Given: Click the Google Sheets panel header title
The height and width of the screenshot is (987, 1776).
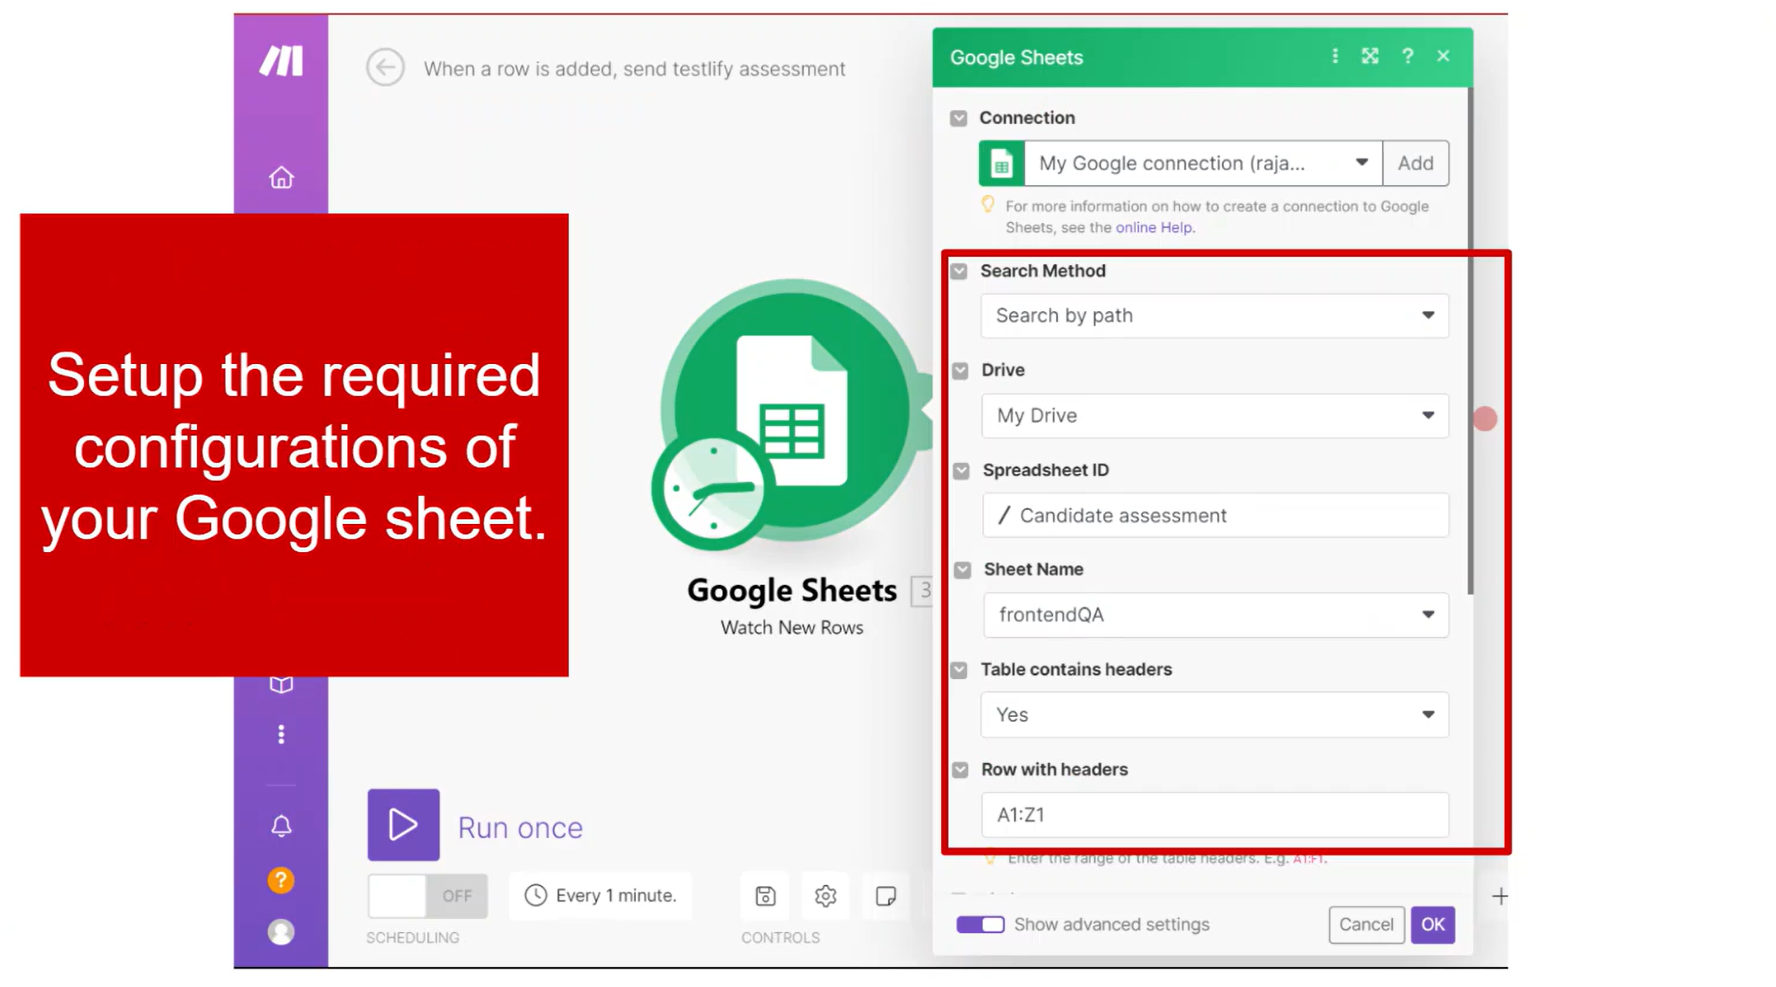Looking at the screenshot, I should [x=1016, y=57].
